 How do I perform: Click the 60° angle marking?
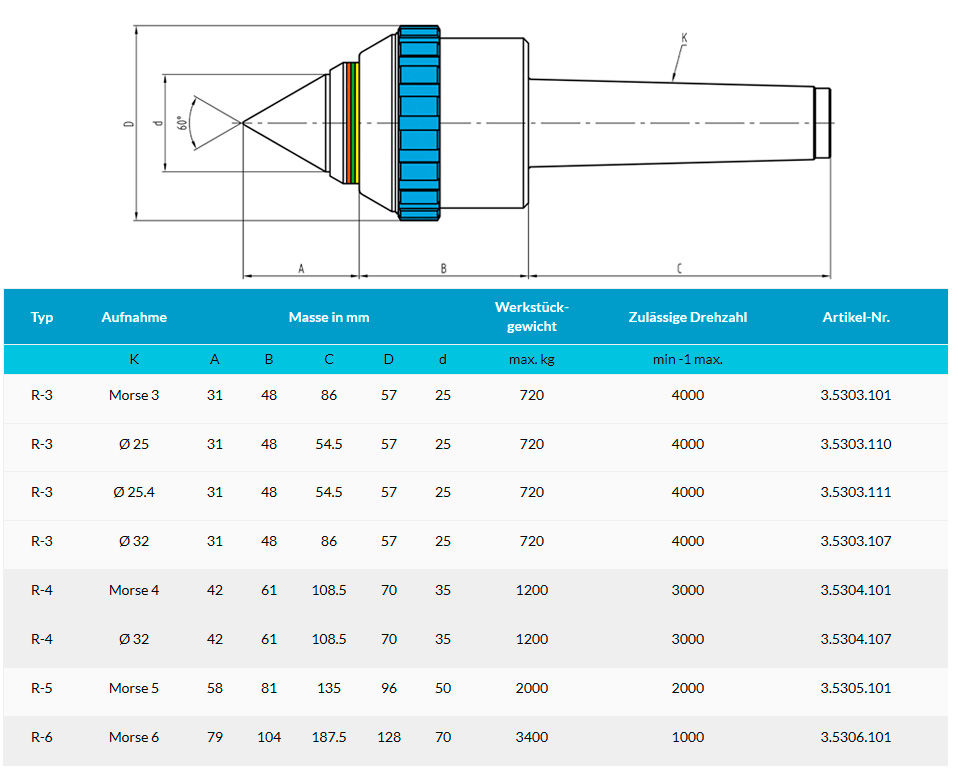(x=182, y=123)
